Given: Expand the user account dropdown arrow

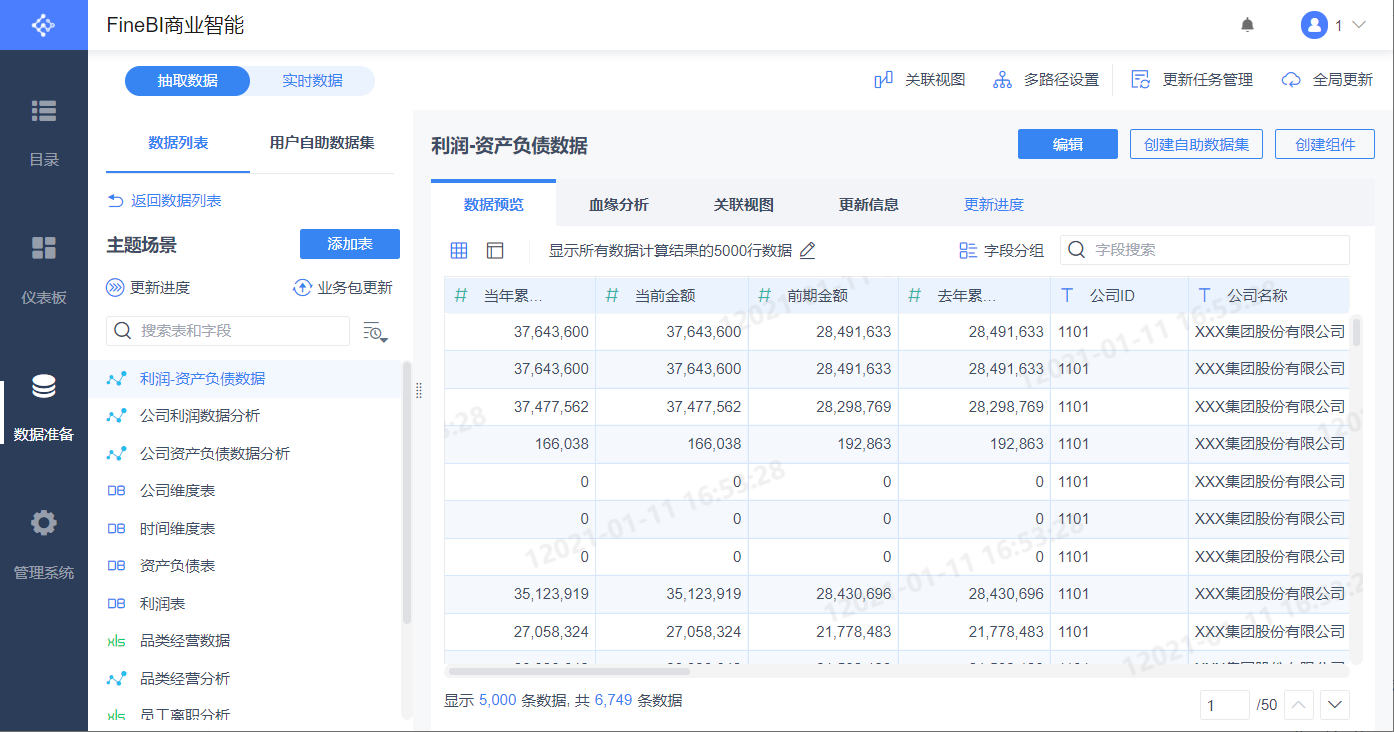Looking at the screenshot, I should pyautogui.click(x=1358, y=25).
